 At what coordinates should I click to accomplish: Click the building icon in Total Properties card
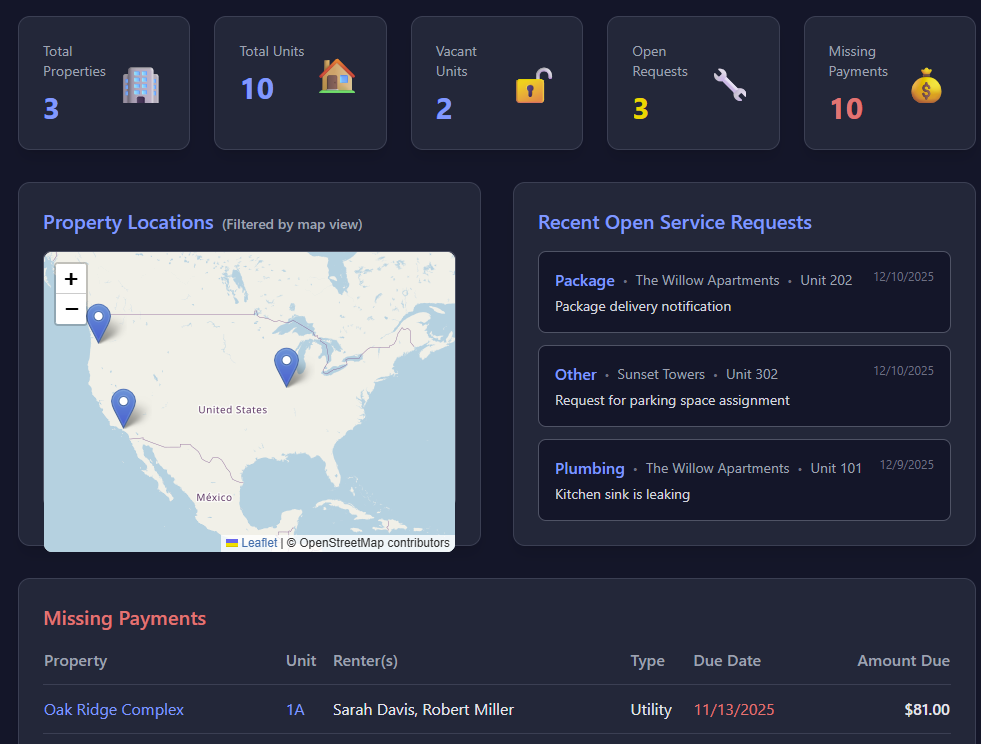[141, 85]
